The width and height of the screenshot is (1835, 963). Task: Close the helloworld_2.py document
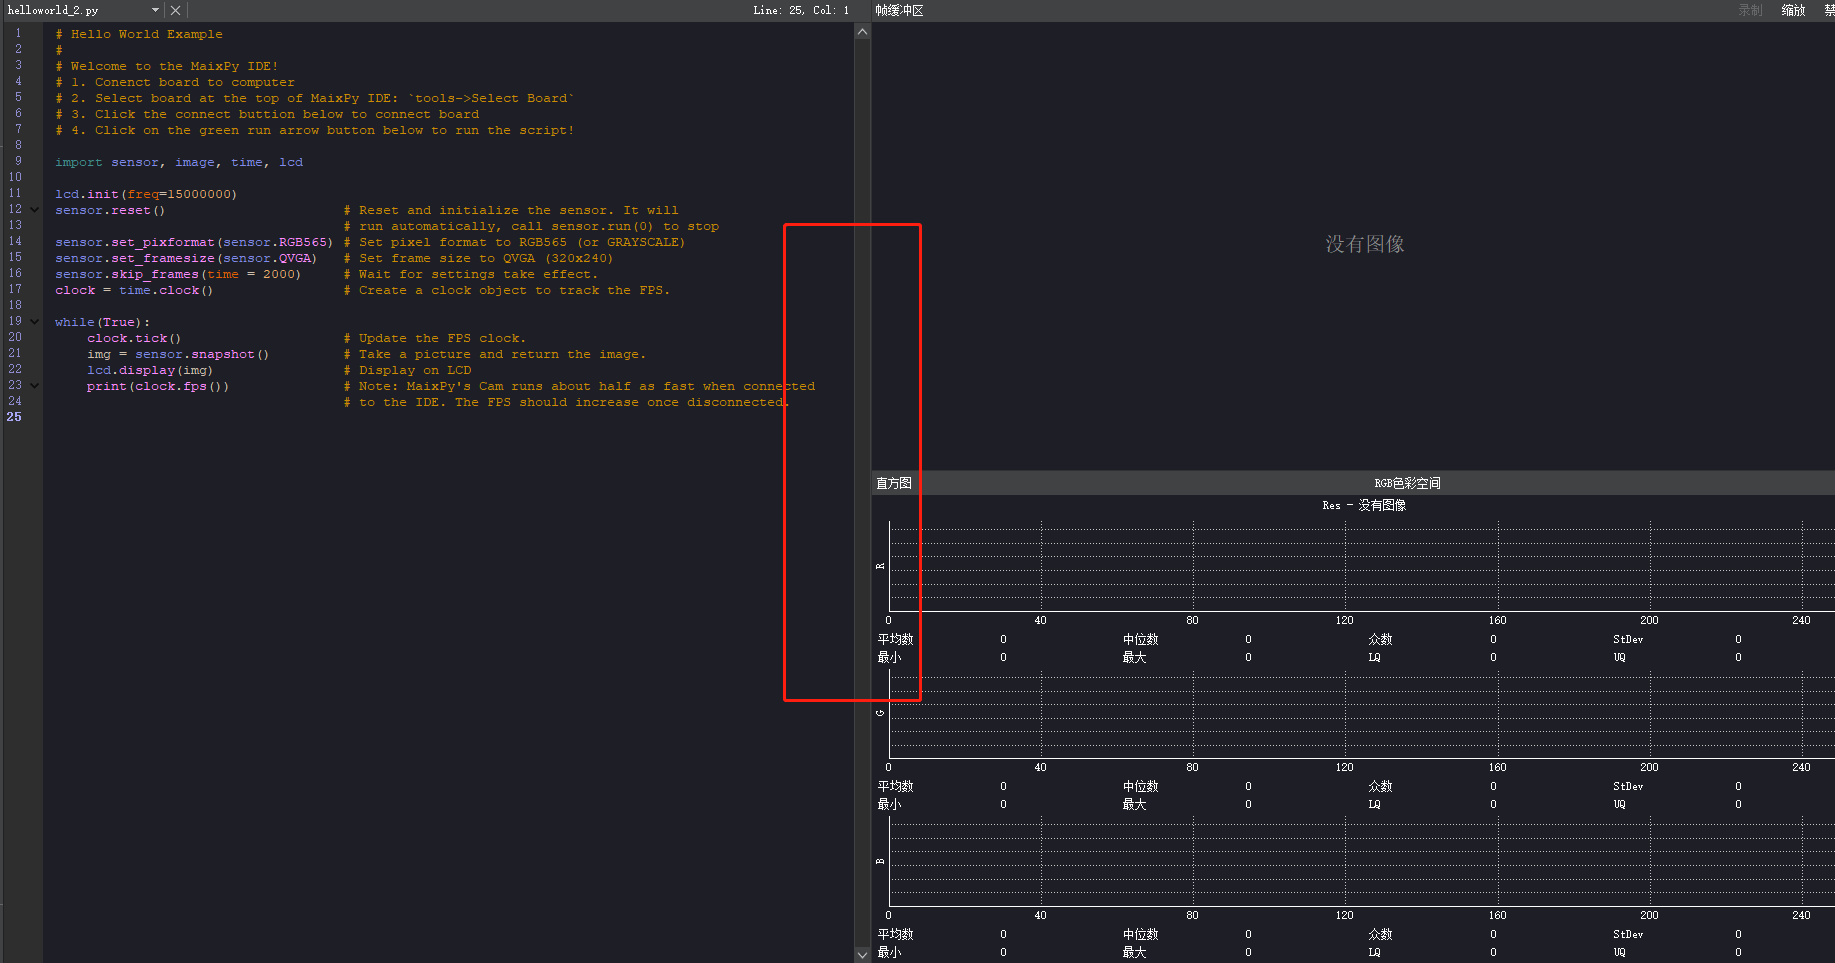(x=175, y=10)
